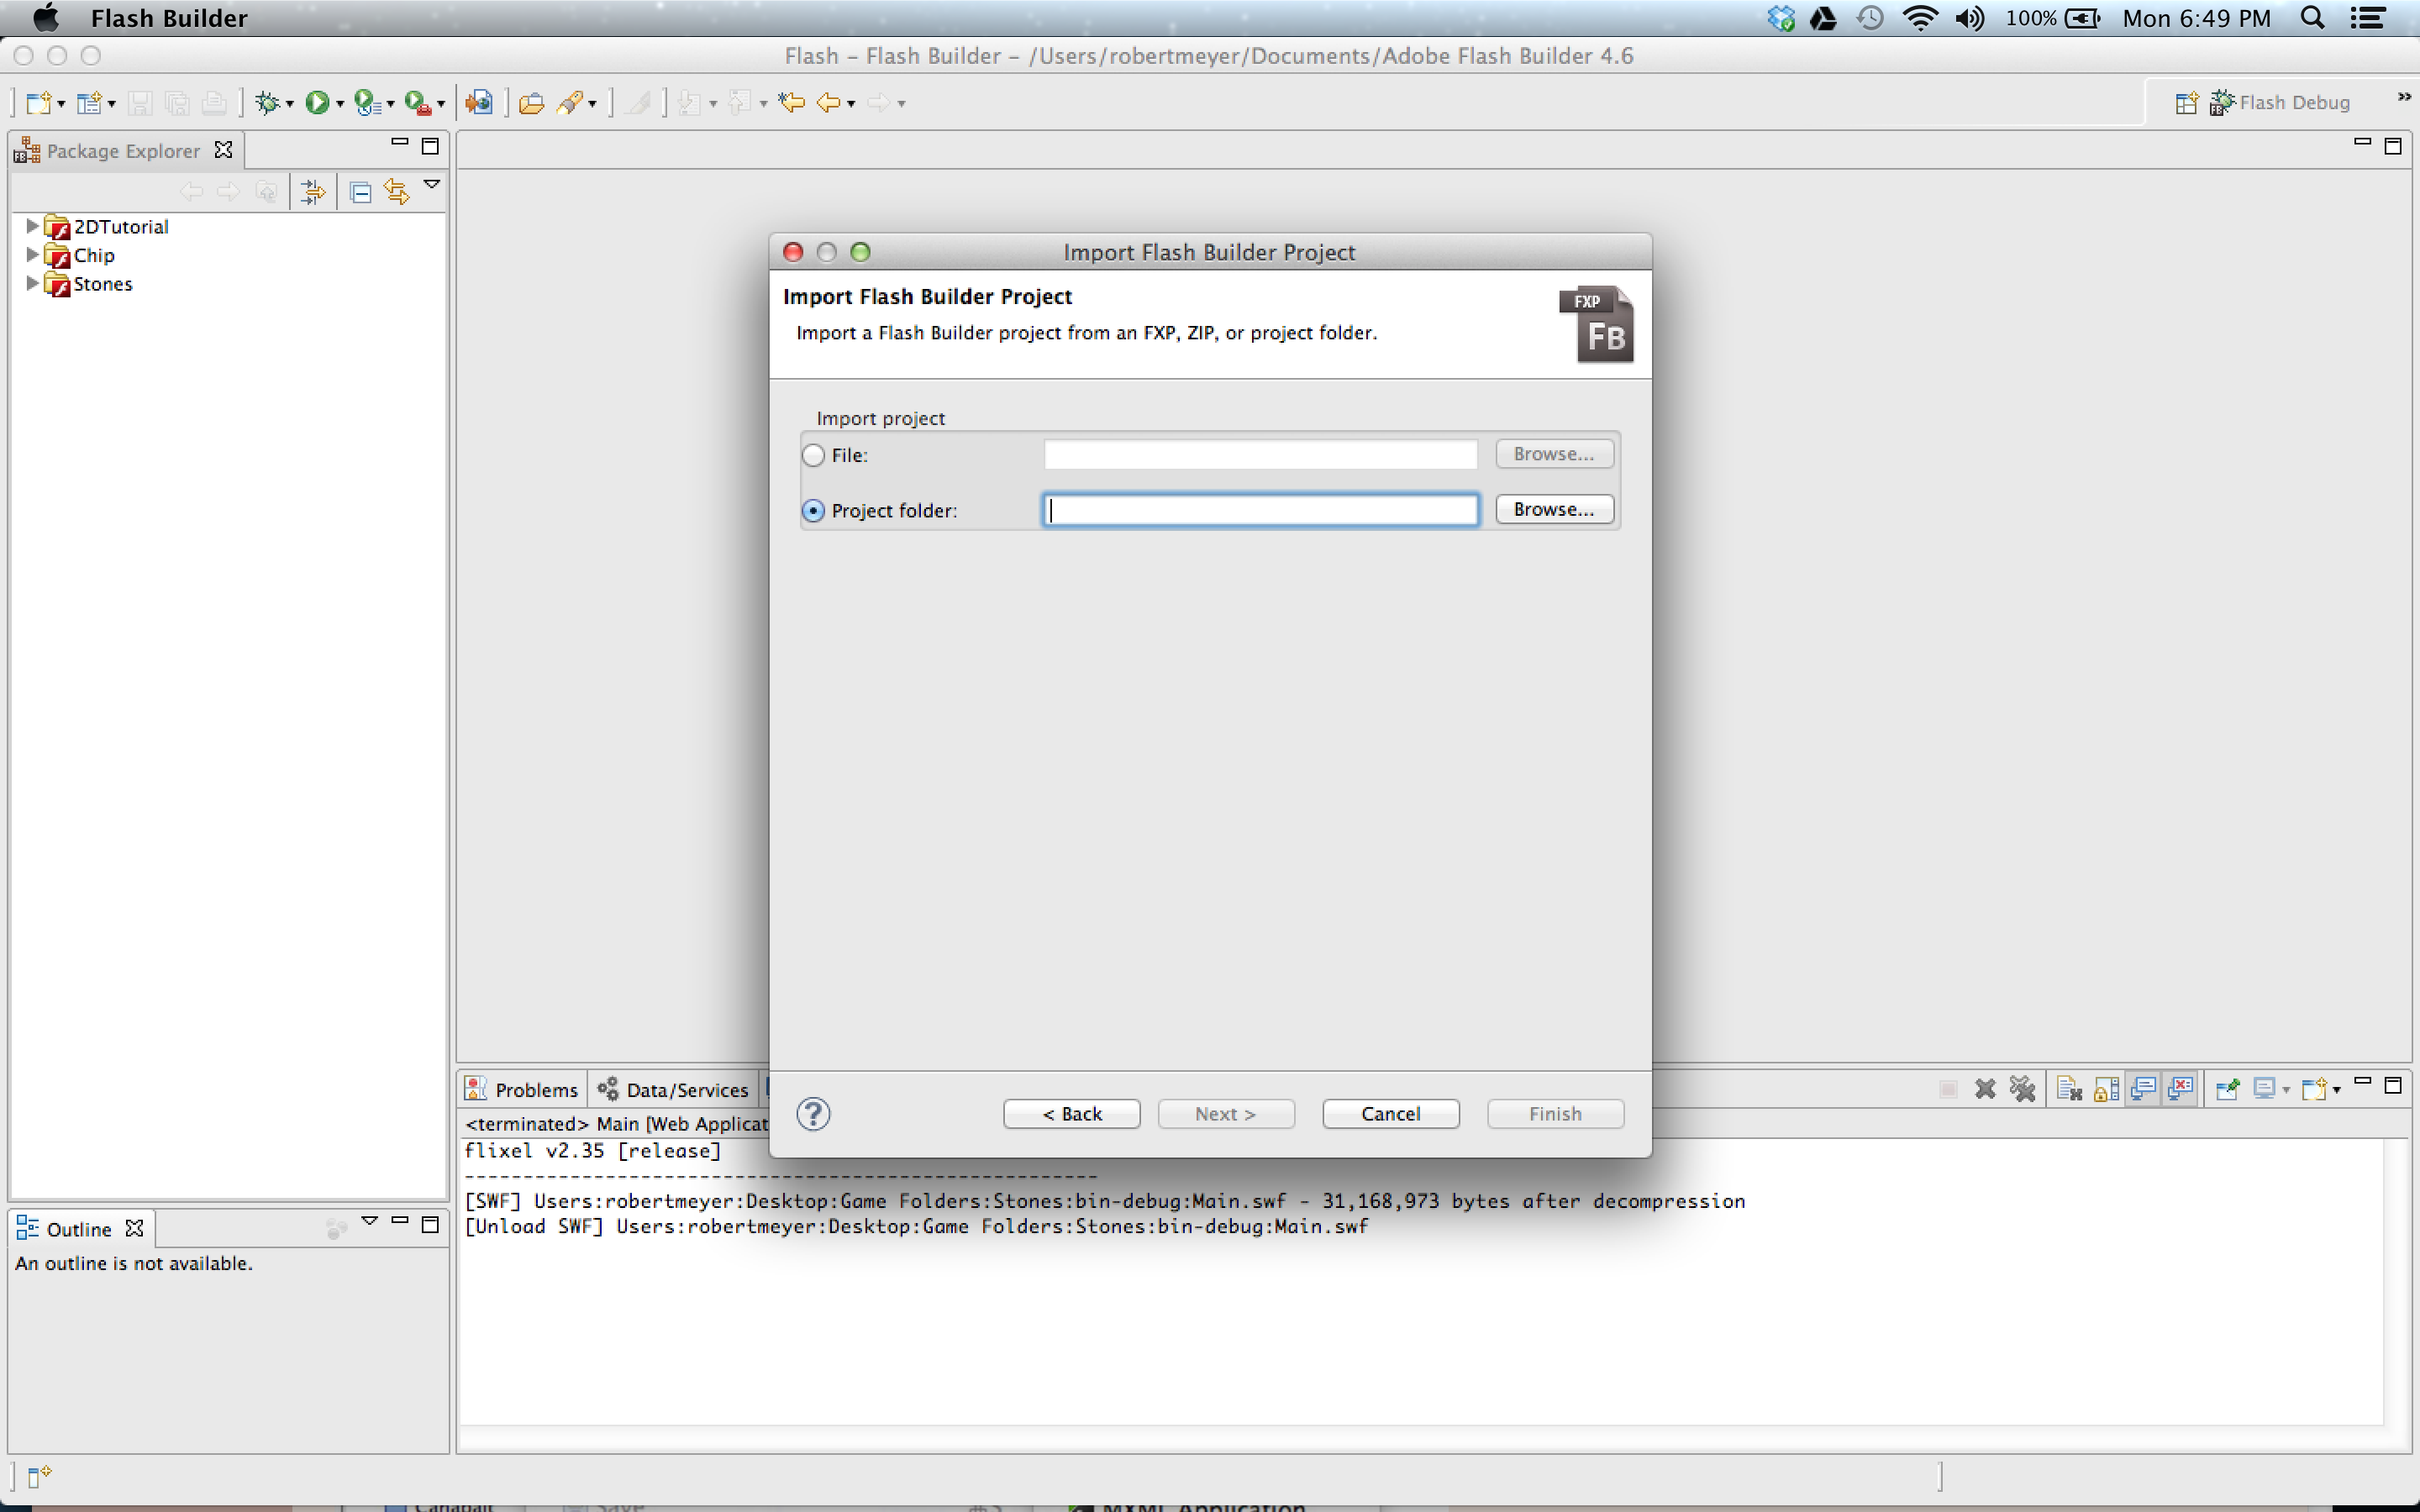Switch to the Problems tab
The width and height of the screenshot is (2420, 1512).
pos(523,1089)
